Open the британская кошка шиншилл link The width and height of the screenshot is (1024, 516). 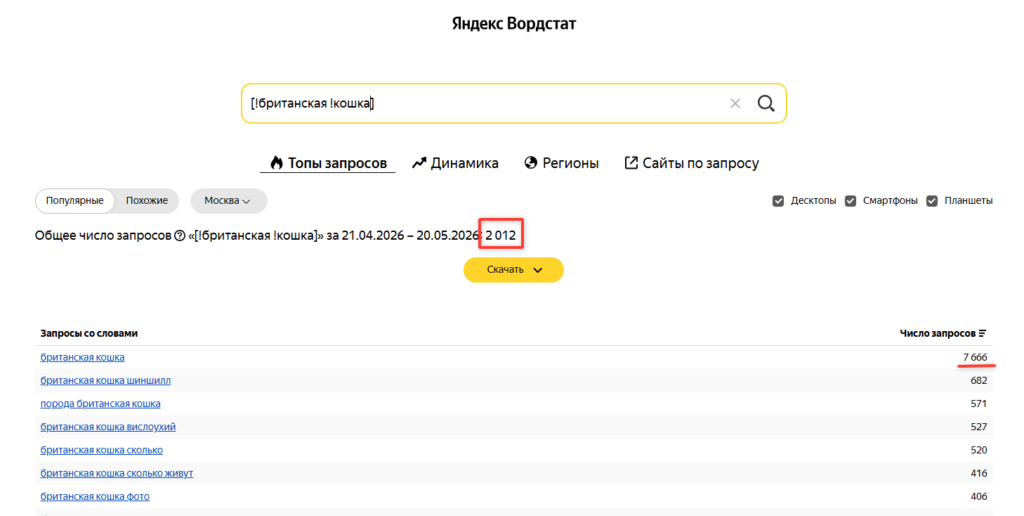click(105, 380)
